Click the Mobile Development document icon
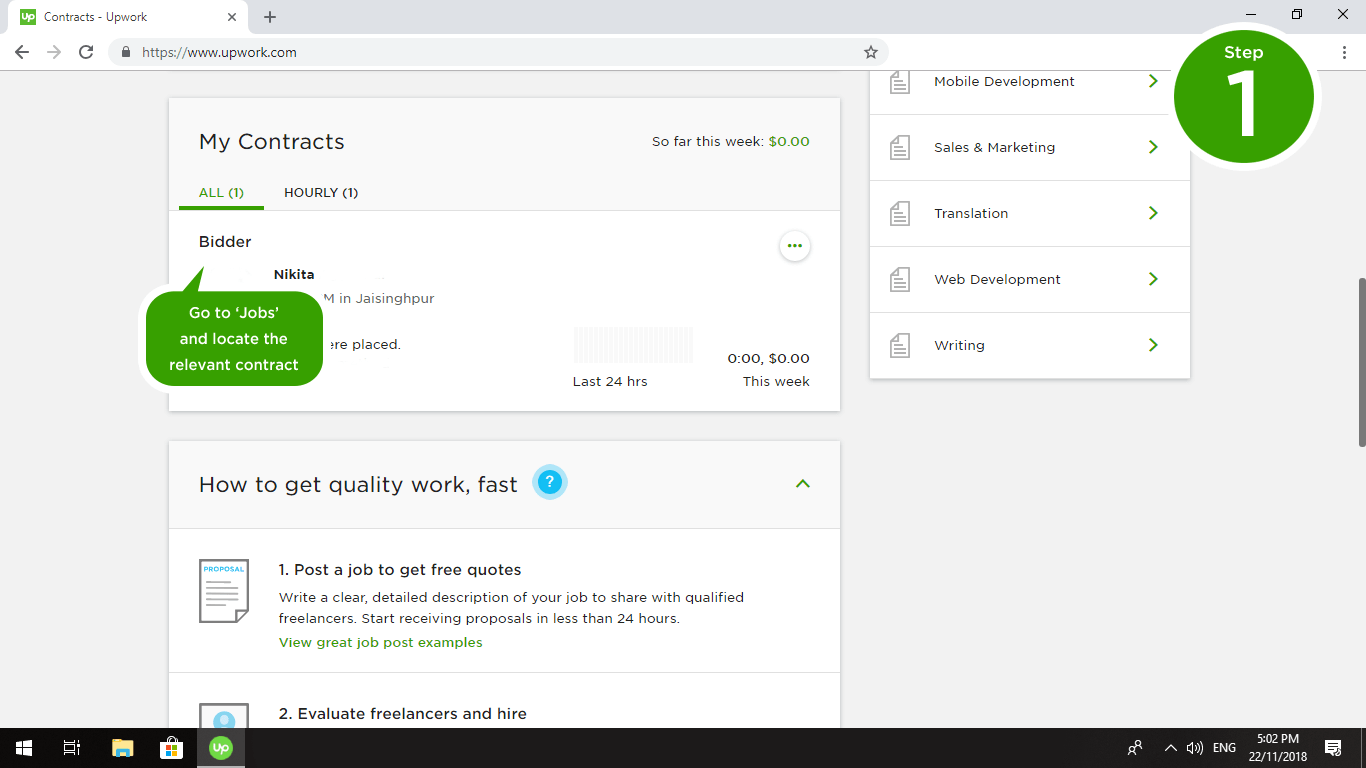The width and height of the screenshot is (1366, 768). (898, 81)
